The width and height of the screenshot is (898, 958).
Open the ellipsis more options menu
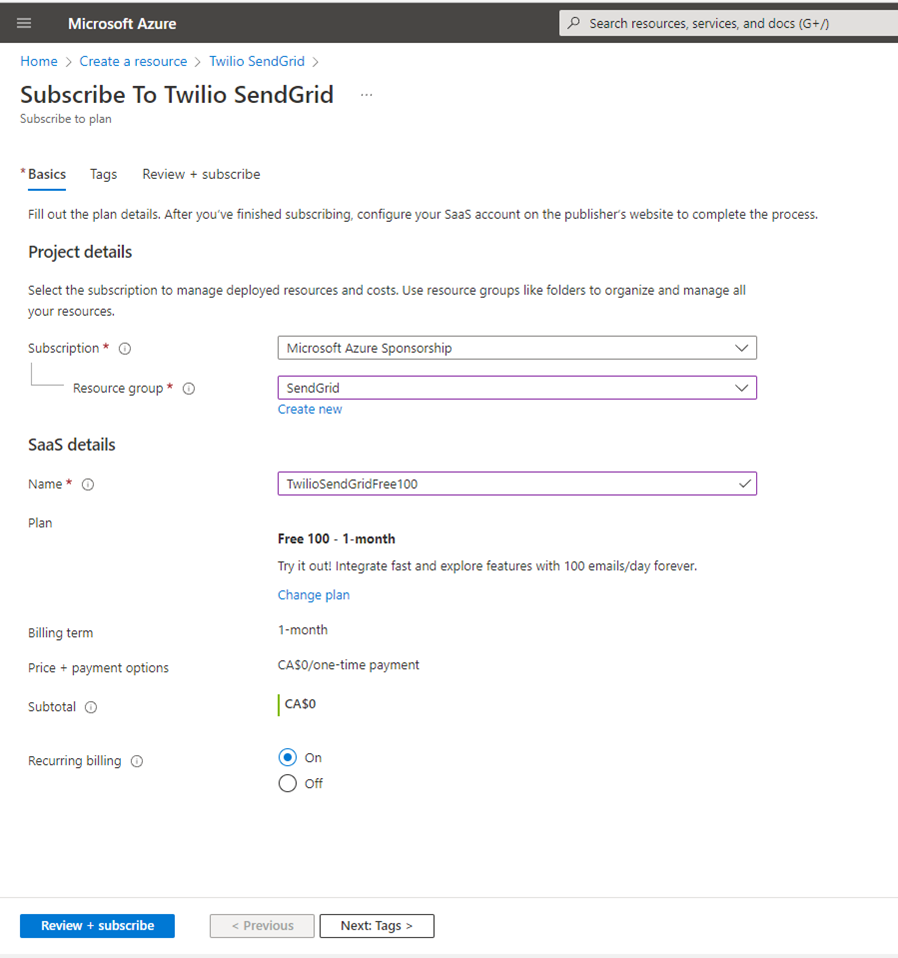[x=367, y=95]
